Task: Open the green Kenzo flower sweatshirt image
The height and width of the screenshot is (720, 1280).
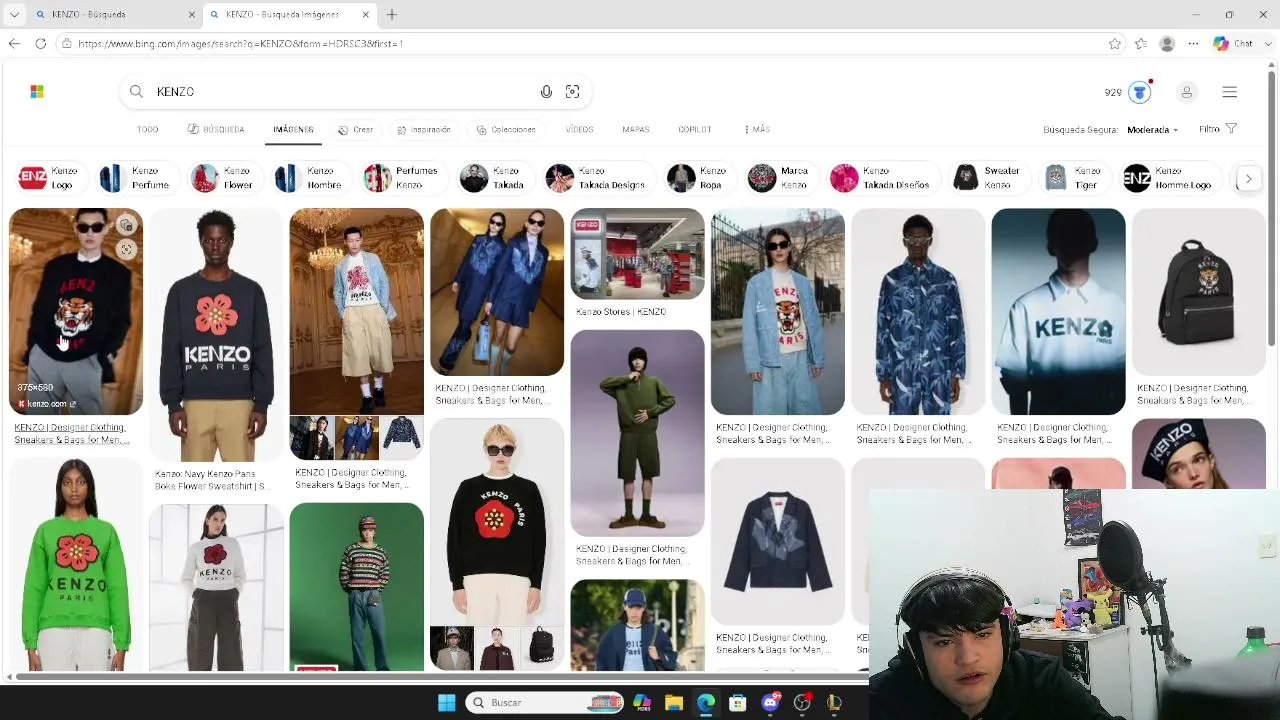Action: pyautogui.click(x=76, y=565)
